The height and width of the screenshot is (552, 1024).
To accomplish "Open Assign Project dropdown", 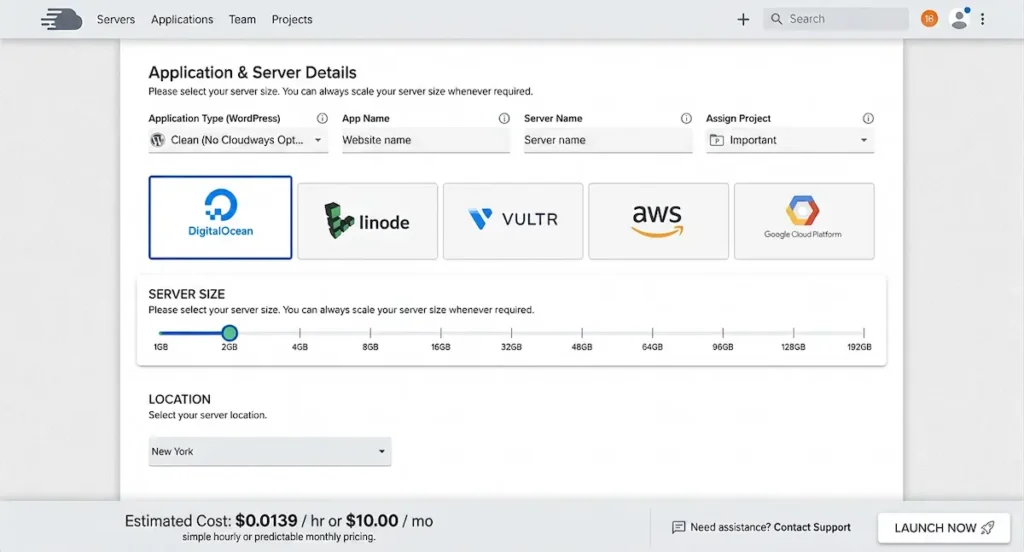I will pos(790,140).
